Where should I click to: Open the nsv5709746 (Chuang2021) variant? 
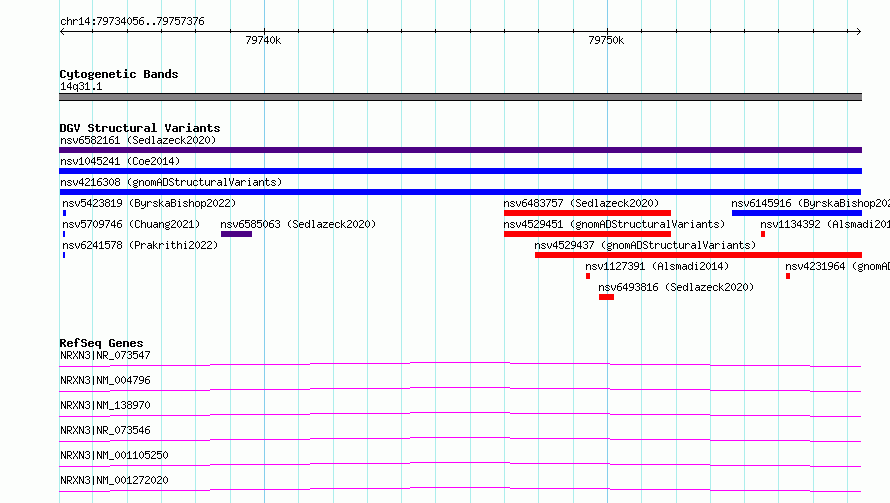tap(131, 224)
